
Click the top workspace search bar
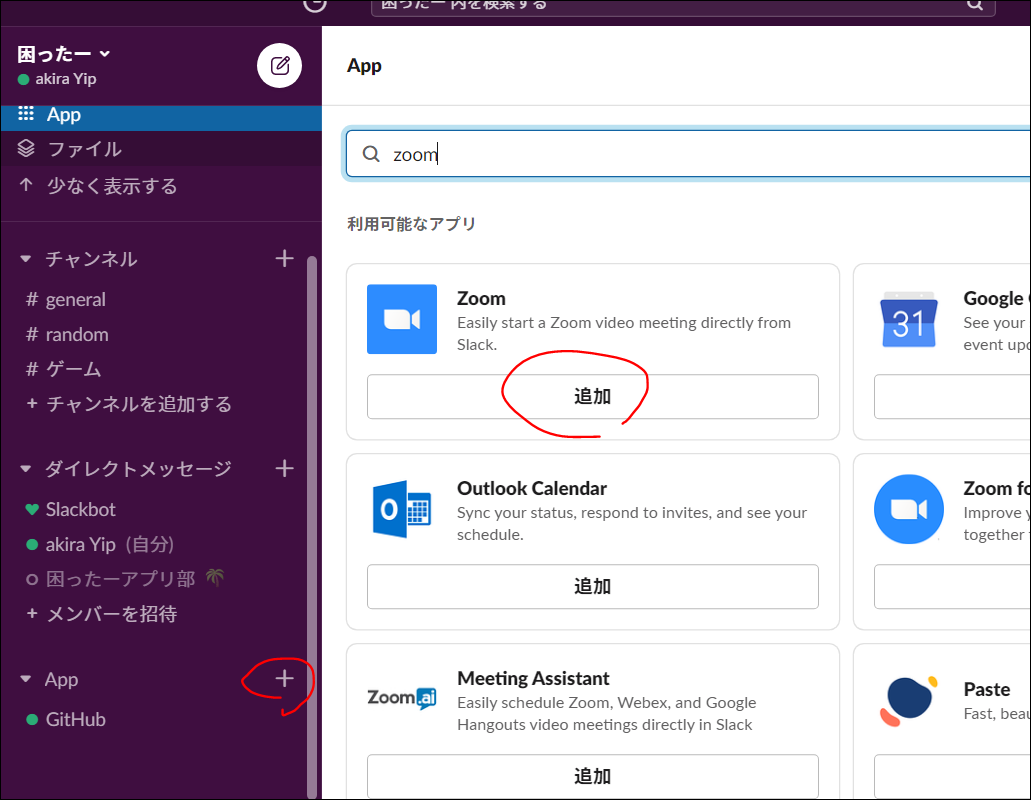point(683,7)
